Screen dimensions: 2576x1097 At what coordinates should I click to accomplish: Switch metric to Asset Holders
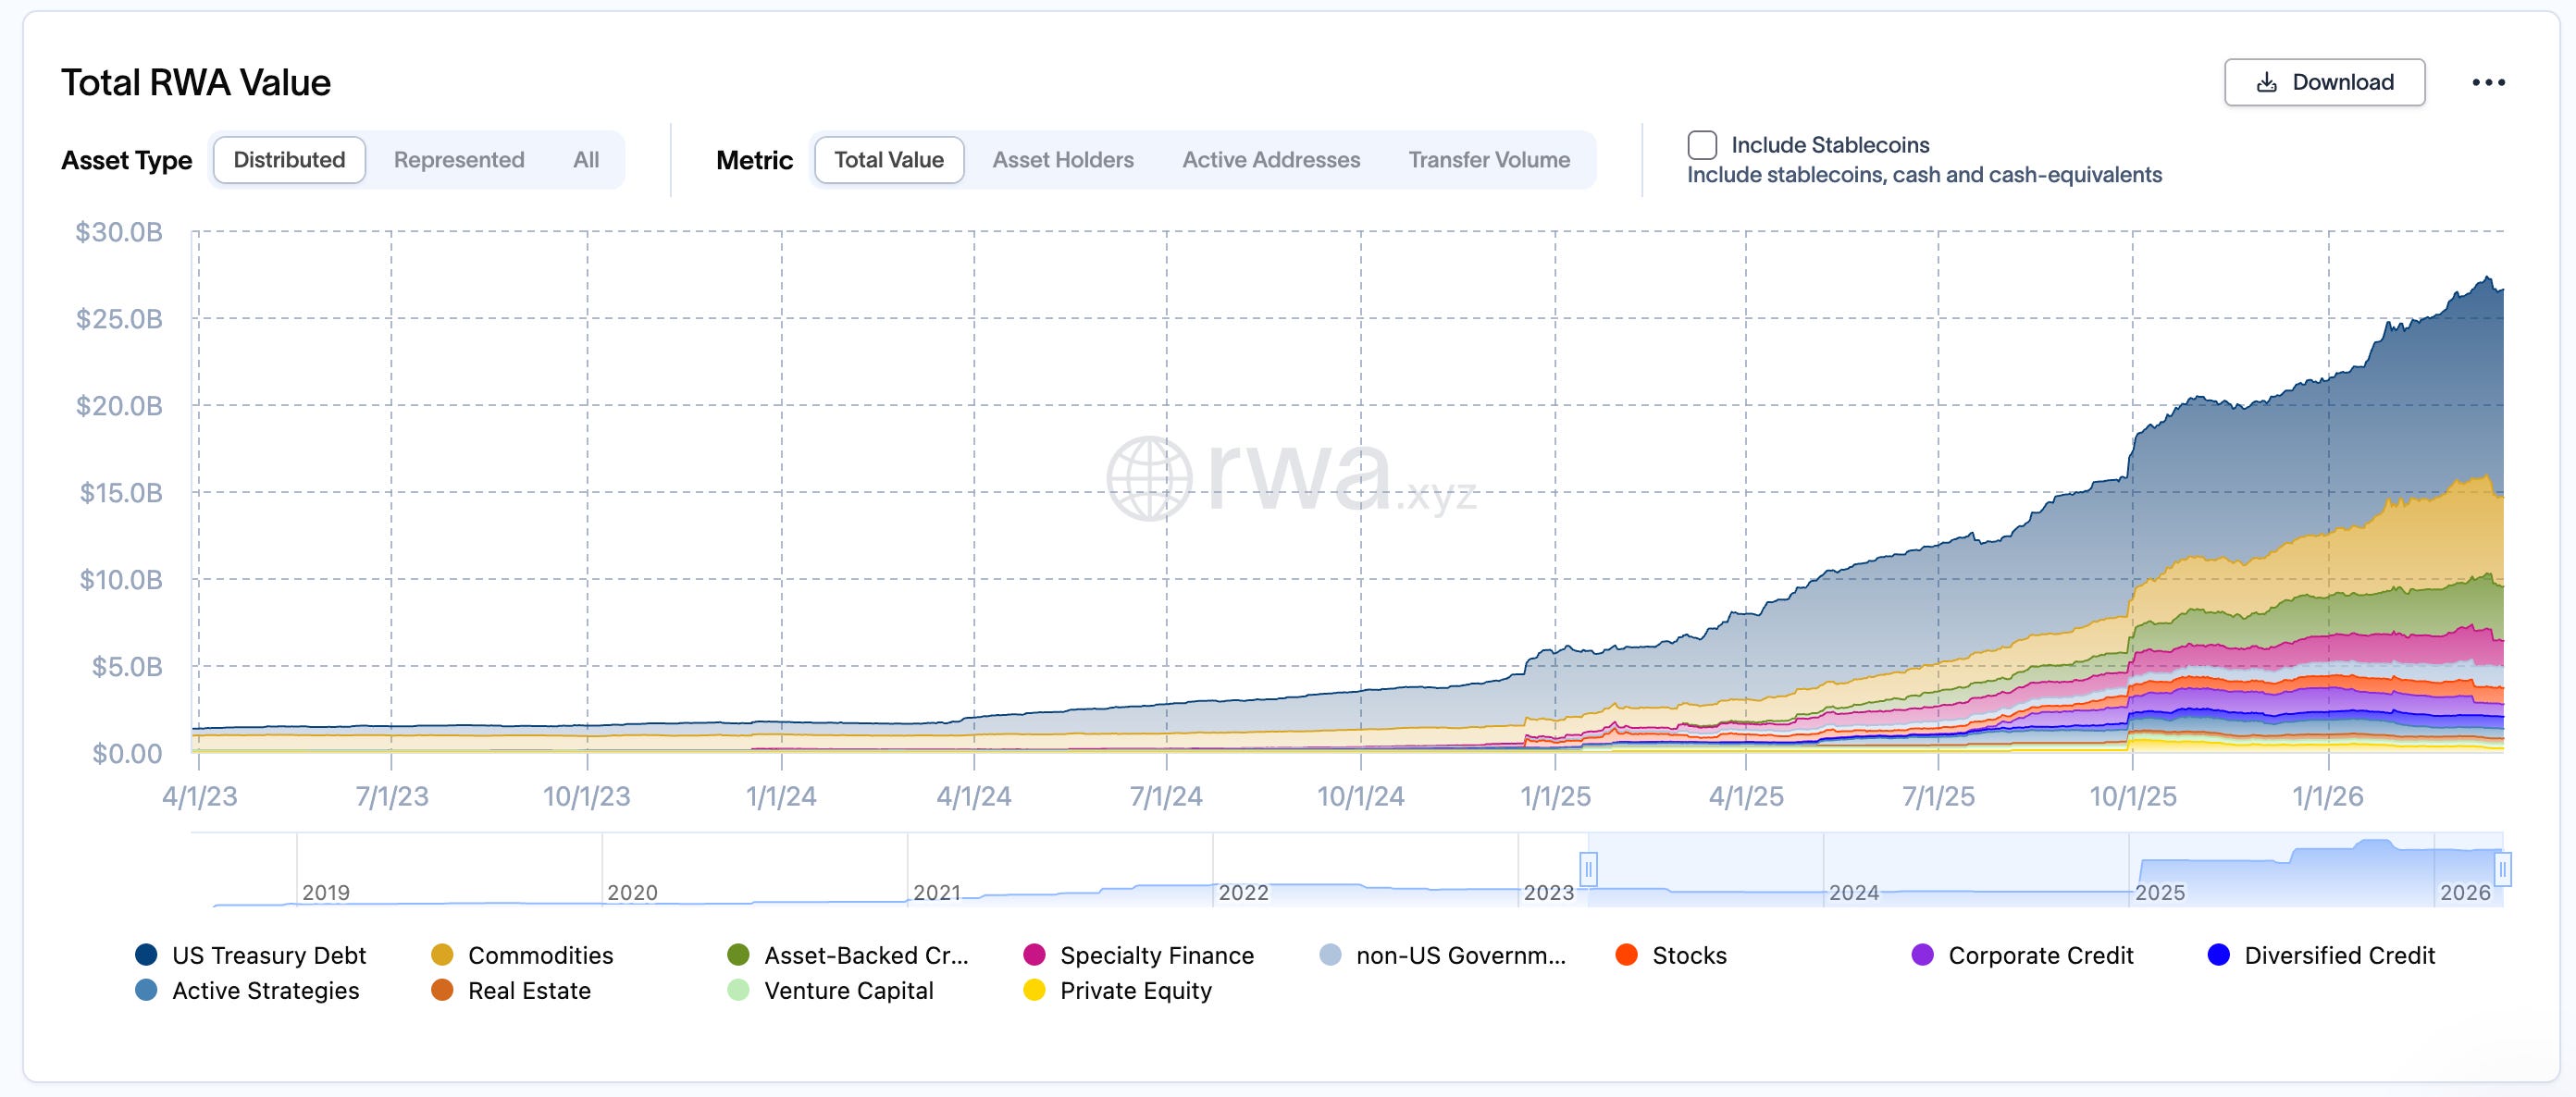tap(1062, 160)
